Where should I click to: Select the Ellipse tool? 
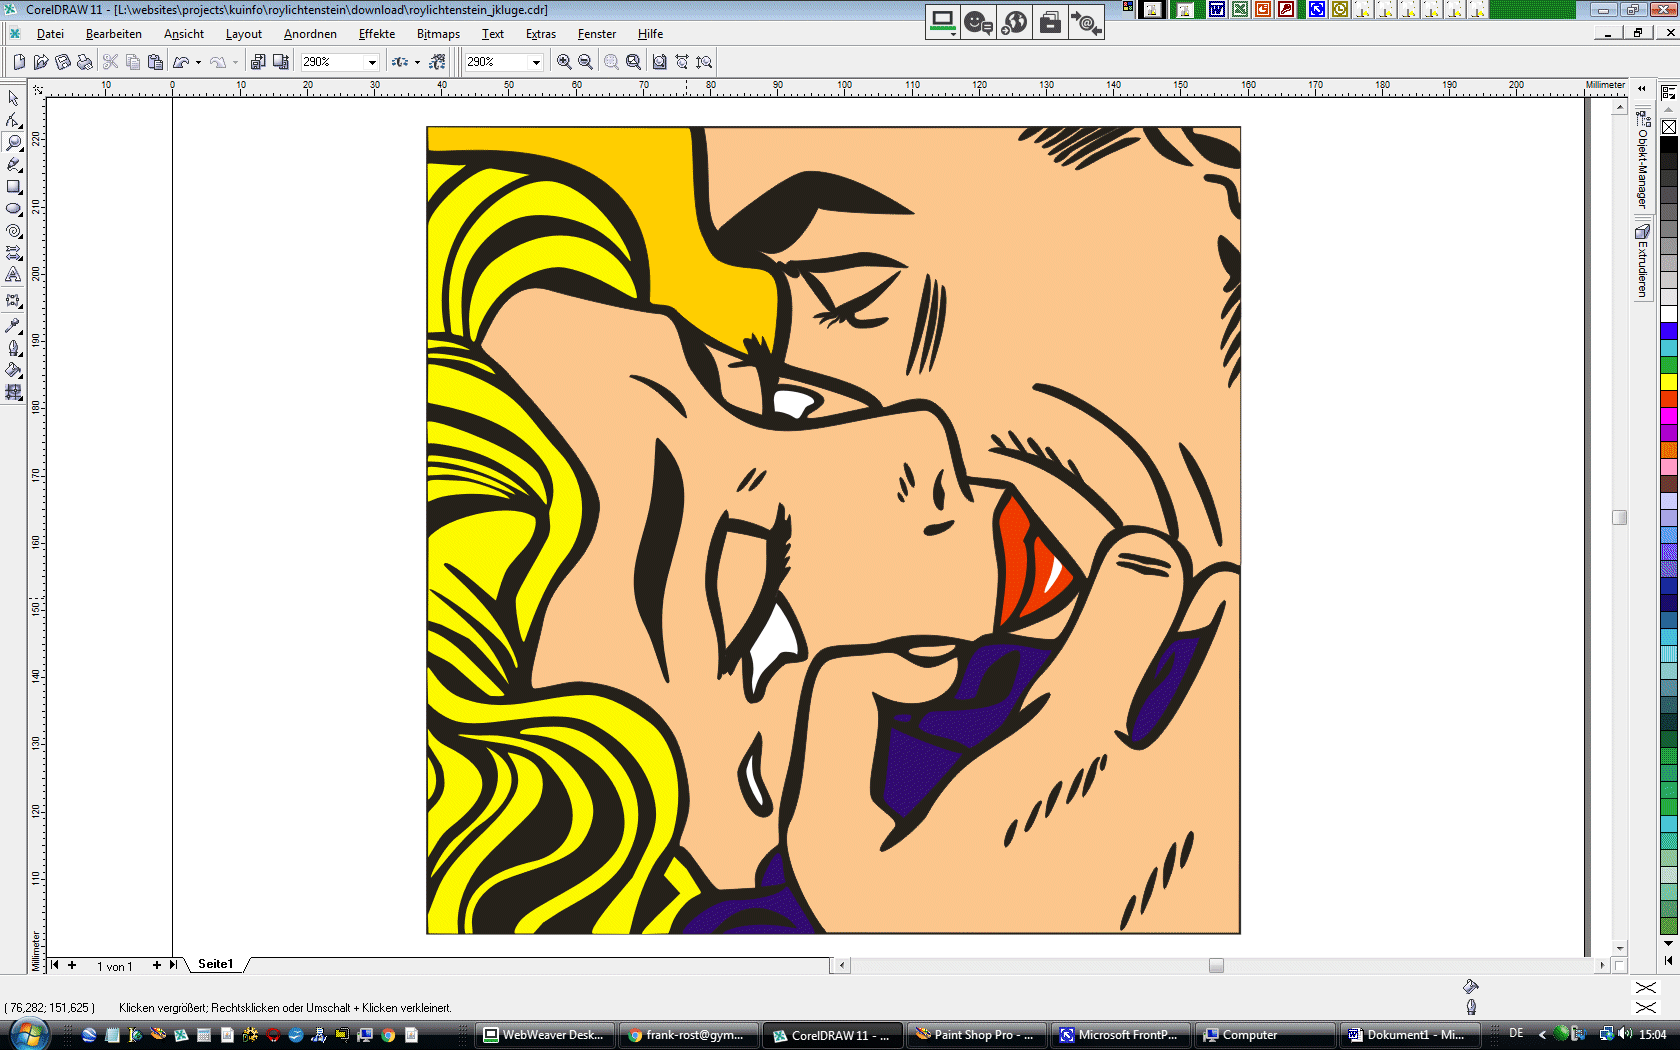click(x=13, y=209)
